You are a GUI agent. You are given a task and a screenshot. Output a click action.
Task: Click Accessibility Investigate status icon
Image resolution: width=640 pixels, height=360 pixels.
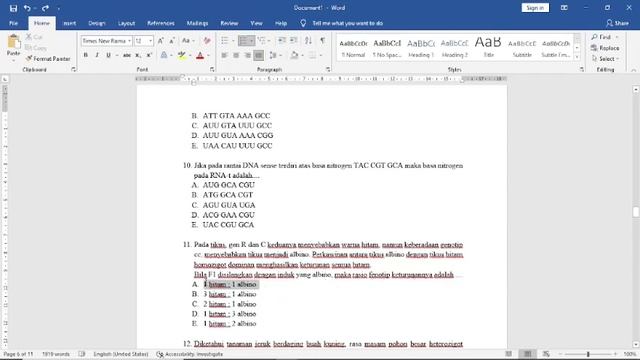(160, 354)
